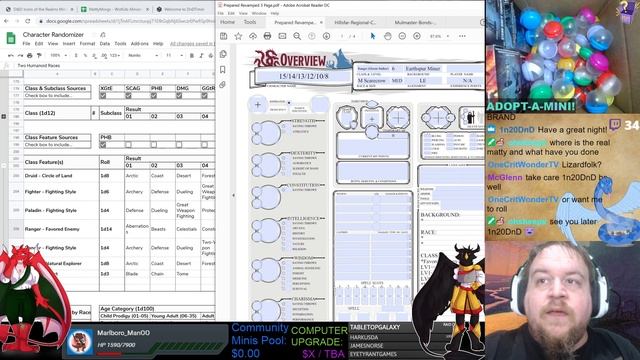Image resolution: width=640 pixels, height=360 pixels.
Task: Uncheck the GGtR source checkbox
Action: pyautogui.click(x=204, y=96)
